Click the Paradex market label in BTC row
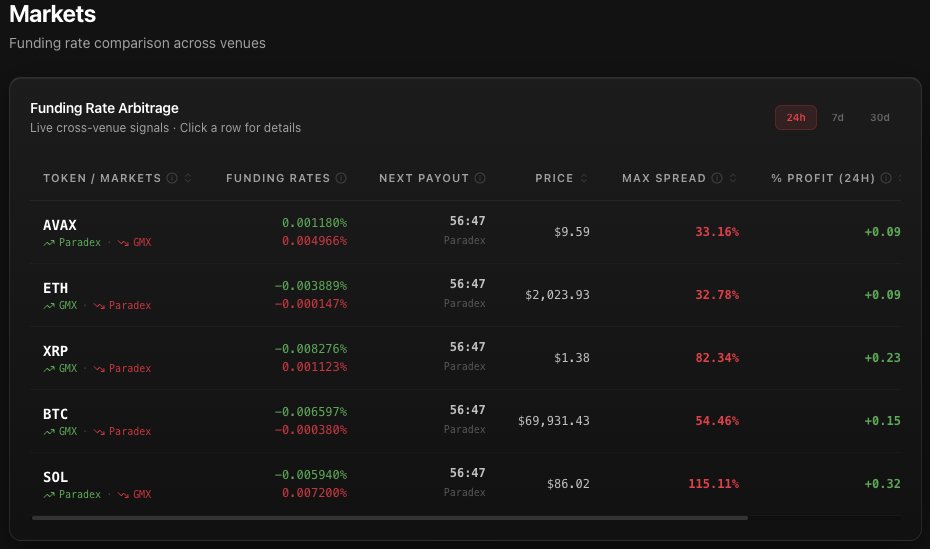 pyautogui.click(x=130, y=432)
